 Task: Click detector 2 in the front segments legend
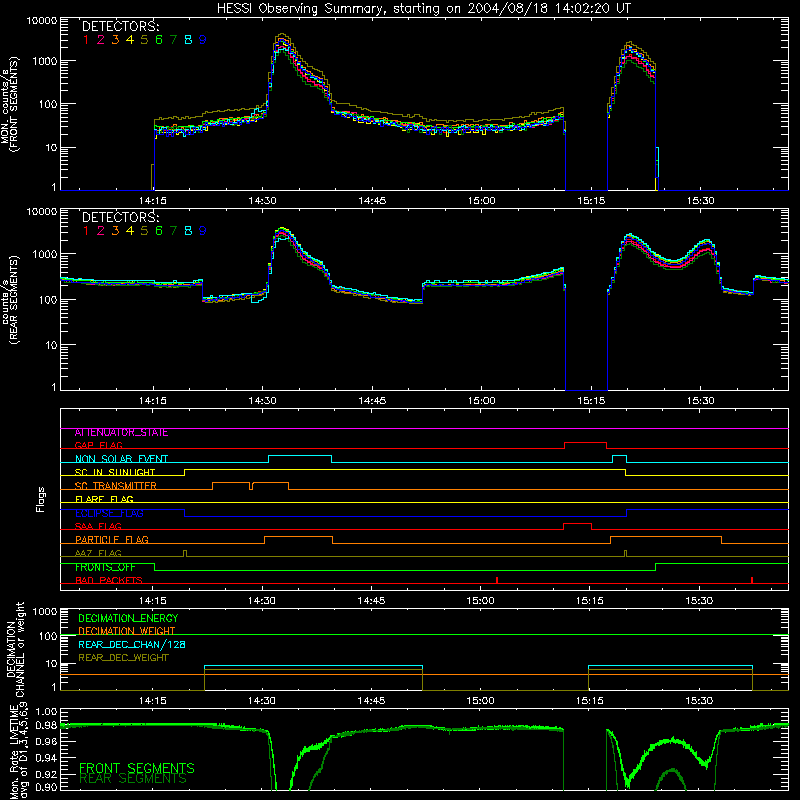(101, 40)
